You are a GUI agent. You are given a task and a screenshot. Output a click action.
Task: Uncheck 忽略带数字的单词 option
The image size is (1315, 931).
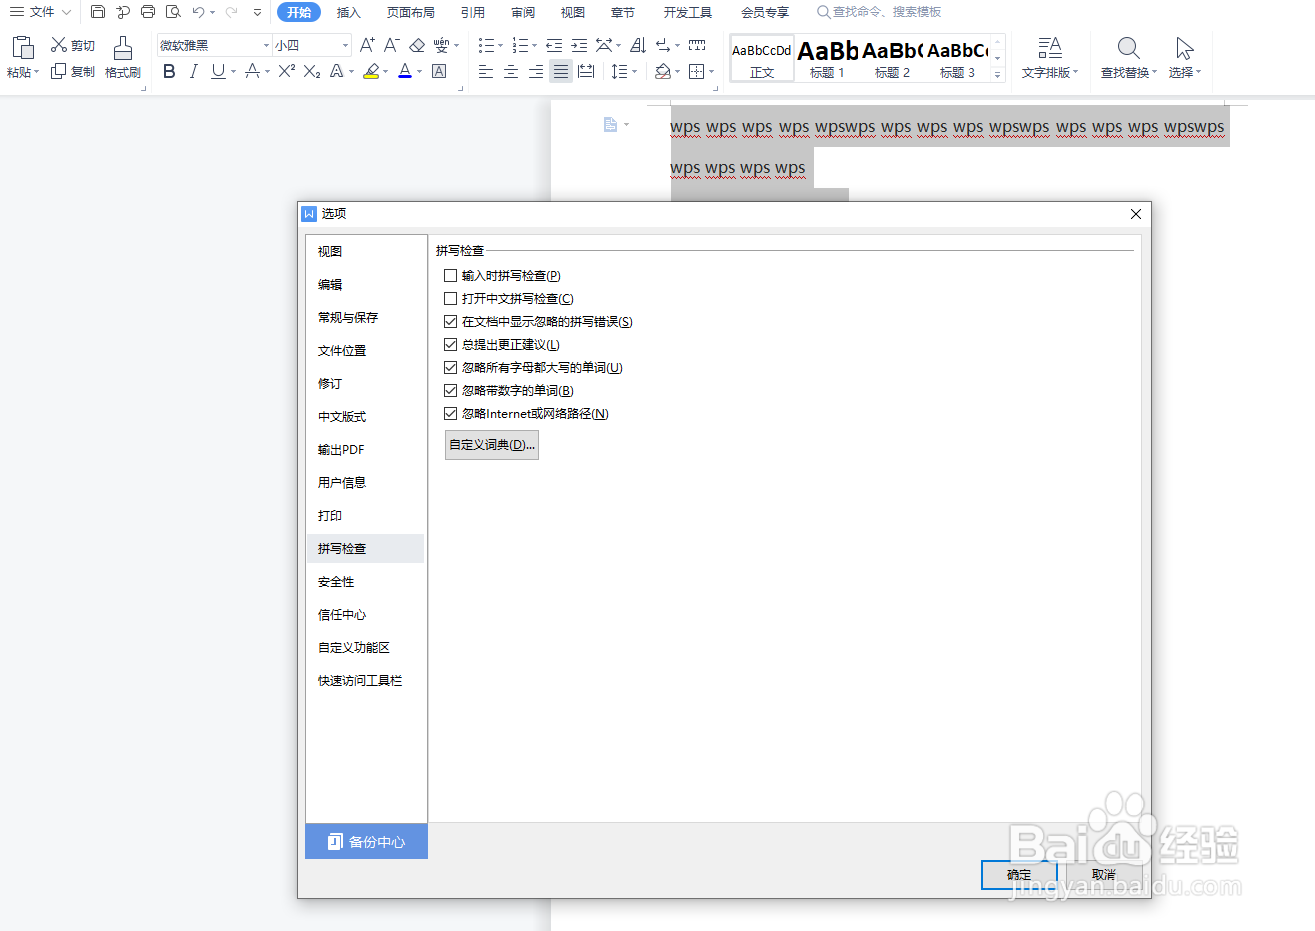(451, 390)
